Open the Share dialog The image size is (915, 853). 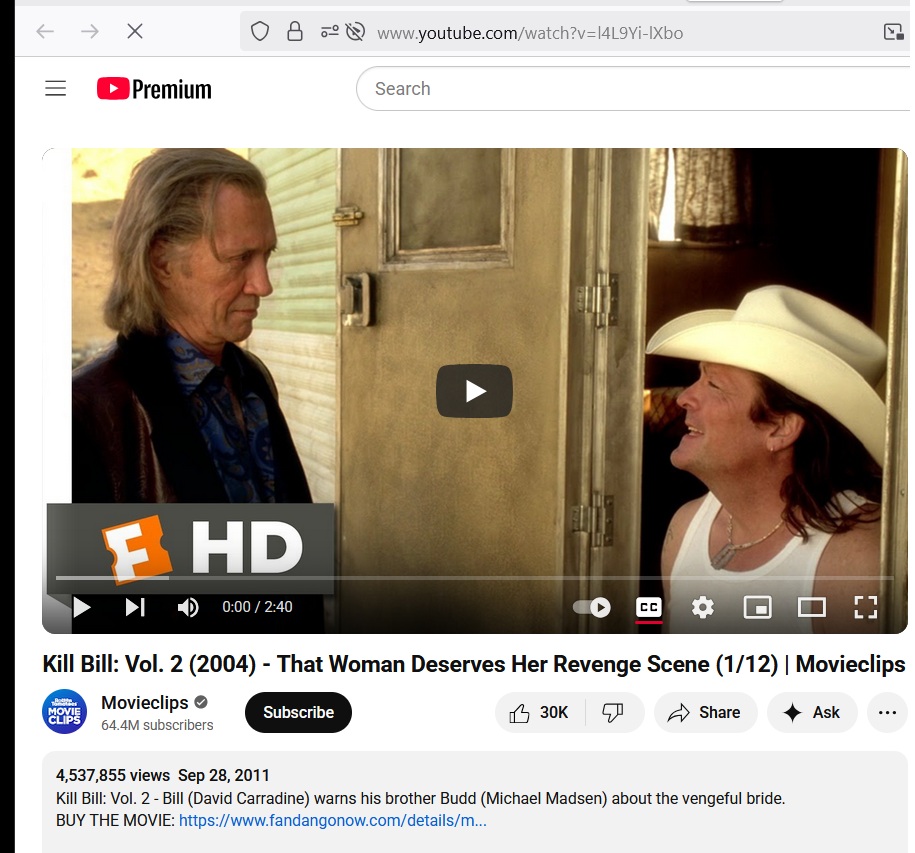[704, 712]
